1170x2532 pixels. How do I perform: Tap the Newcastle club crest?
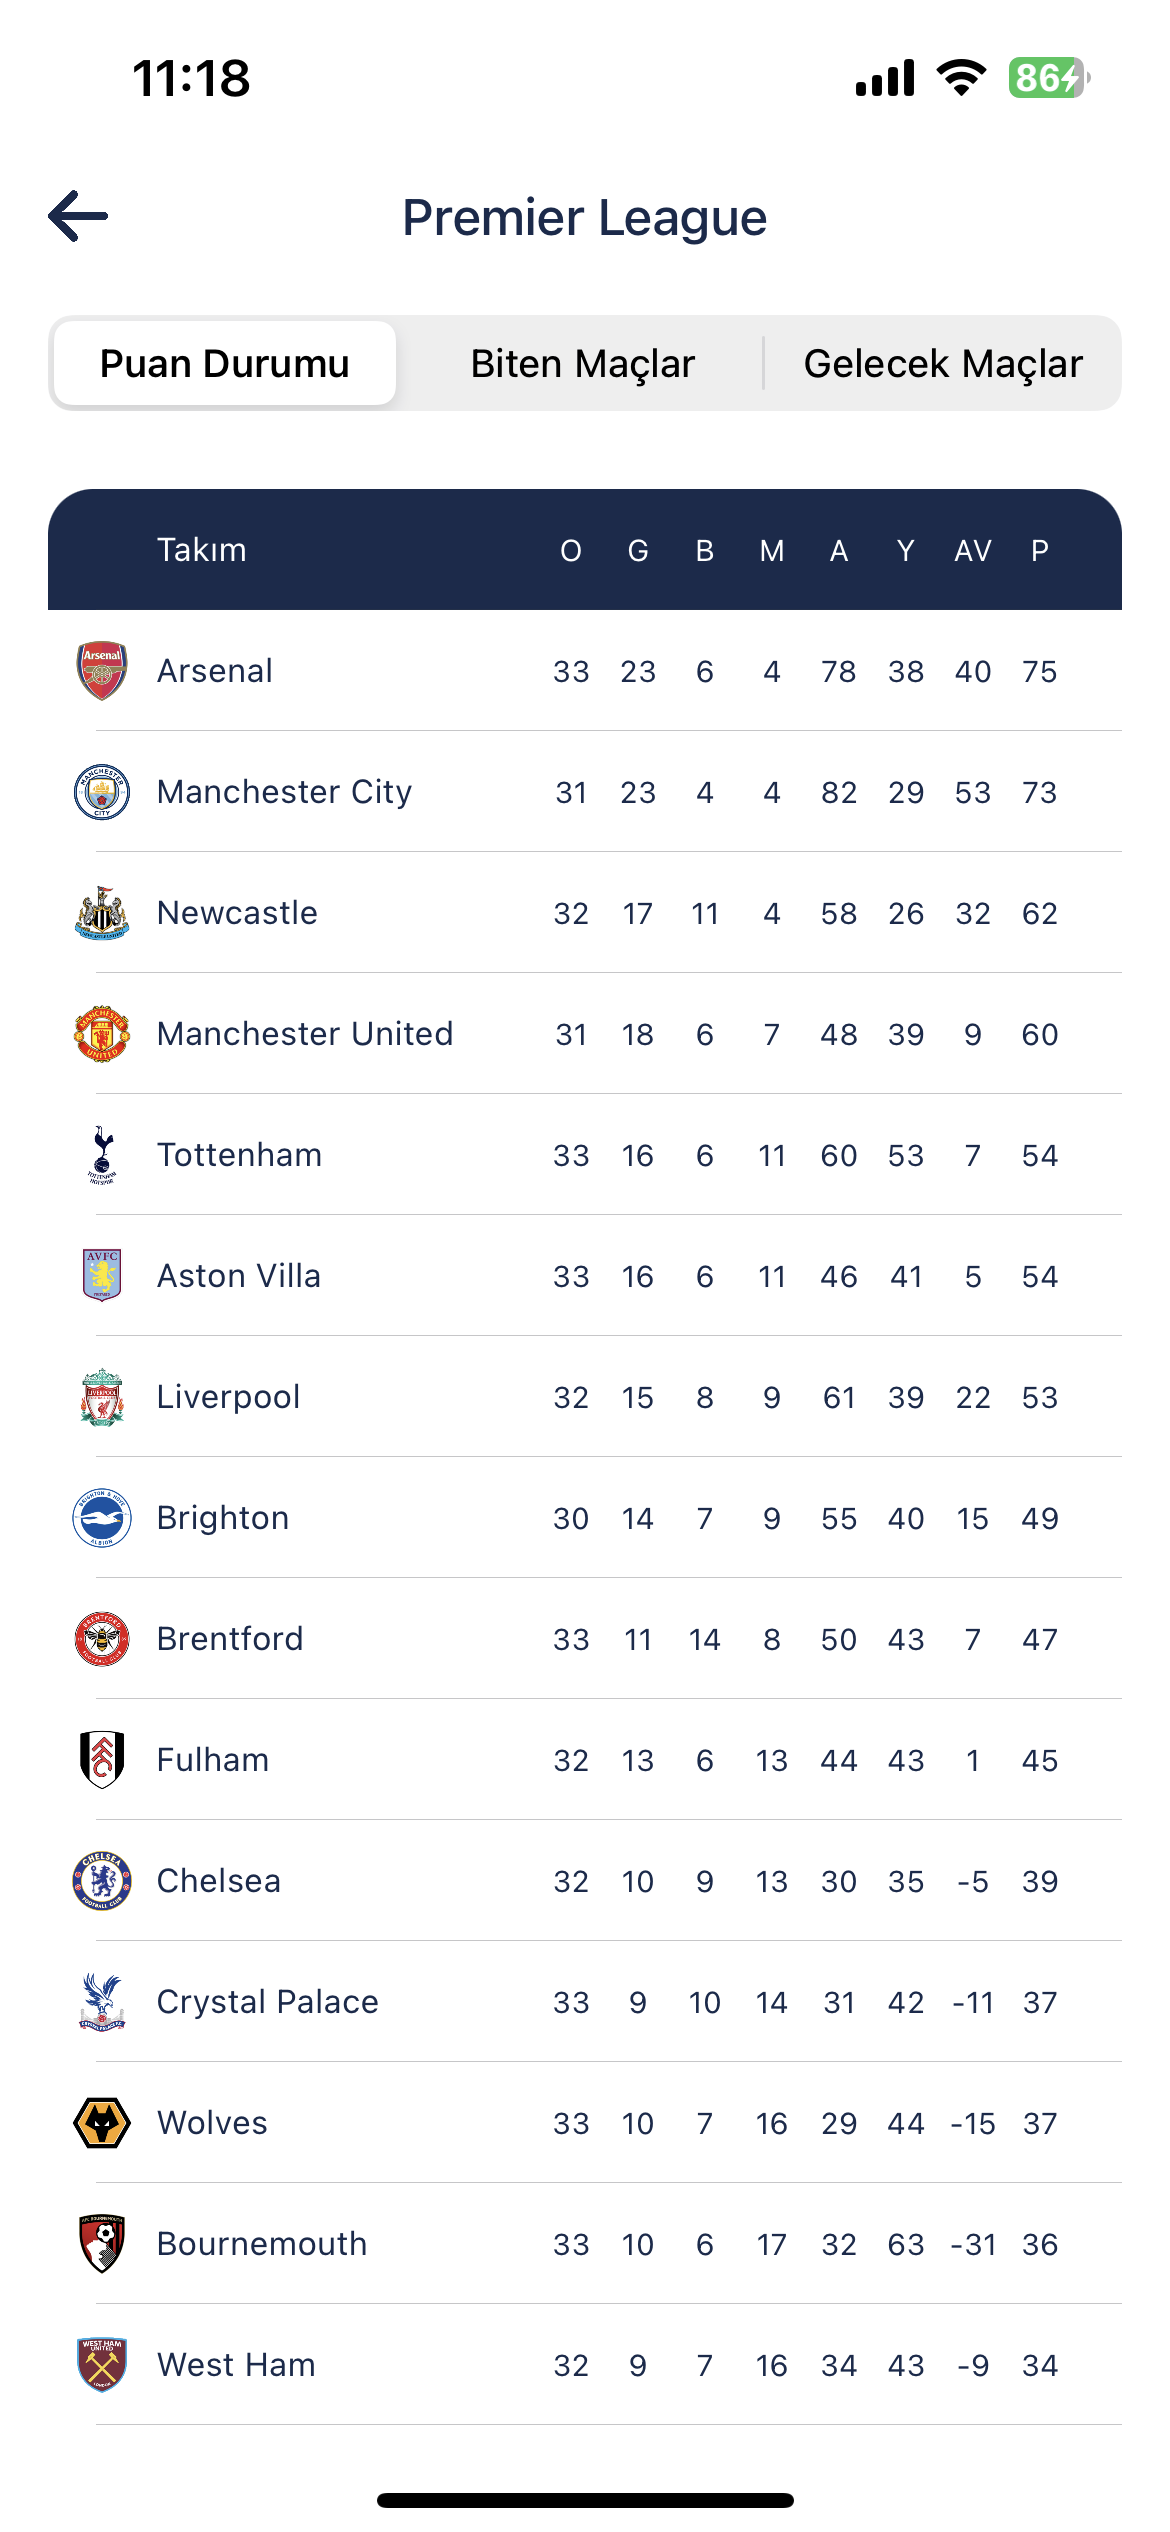[x=102, y=913]
